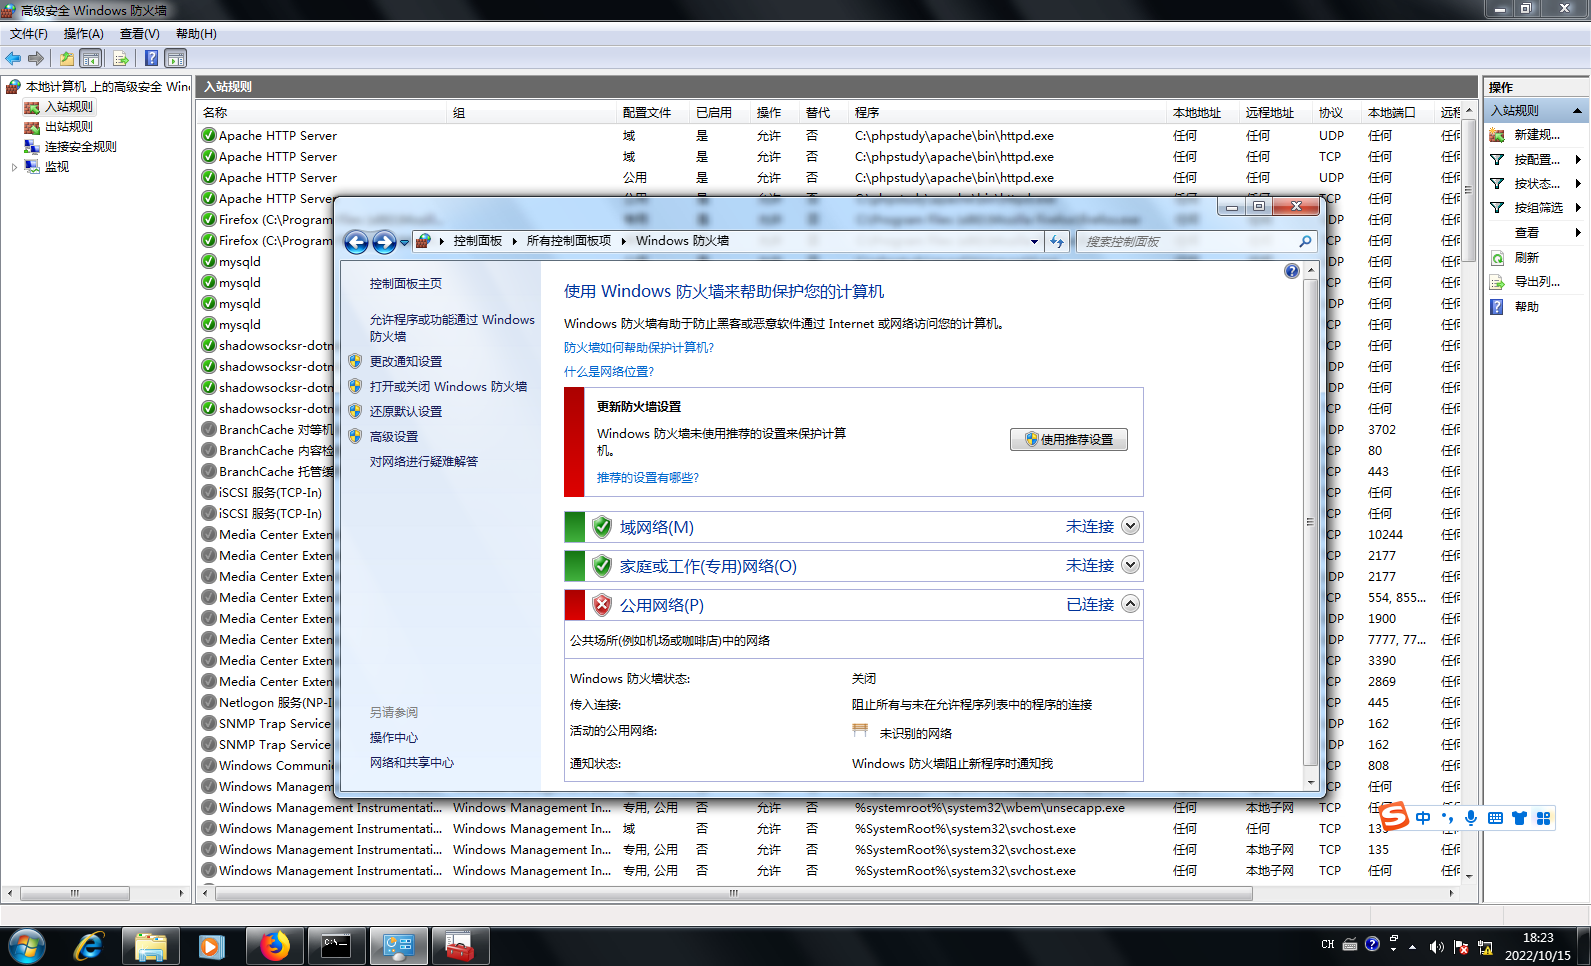Expand the 监视 tree node

point(14,167)
